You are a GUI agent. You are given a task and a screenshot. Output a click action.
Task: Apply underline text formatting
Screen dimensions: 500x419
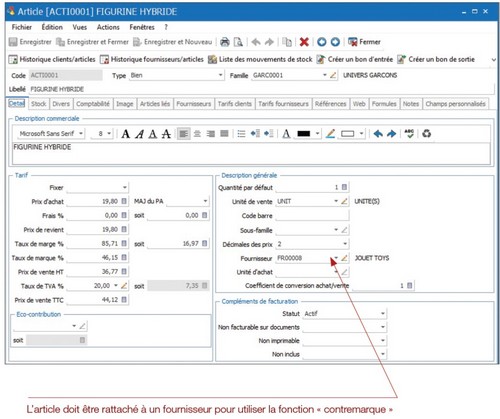(153, 134)
